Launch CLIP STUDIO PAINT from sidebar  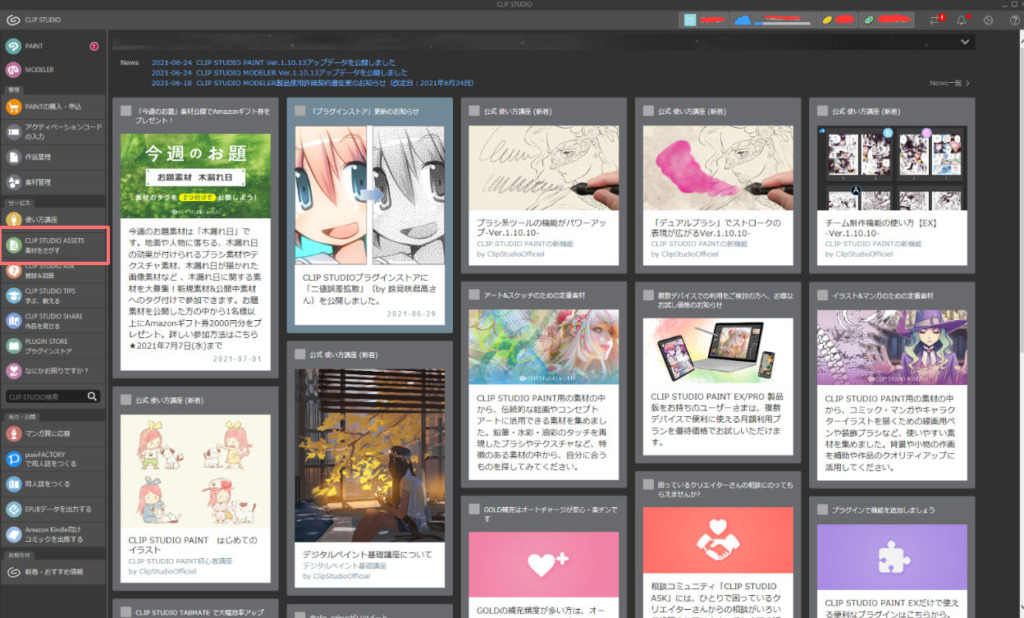[x=52, y=46]
